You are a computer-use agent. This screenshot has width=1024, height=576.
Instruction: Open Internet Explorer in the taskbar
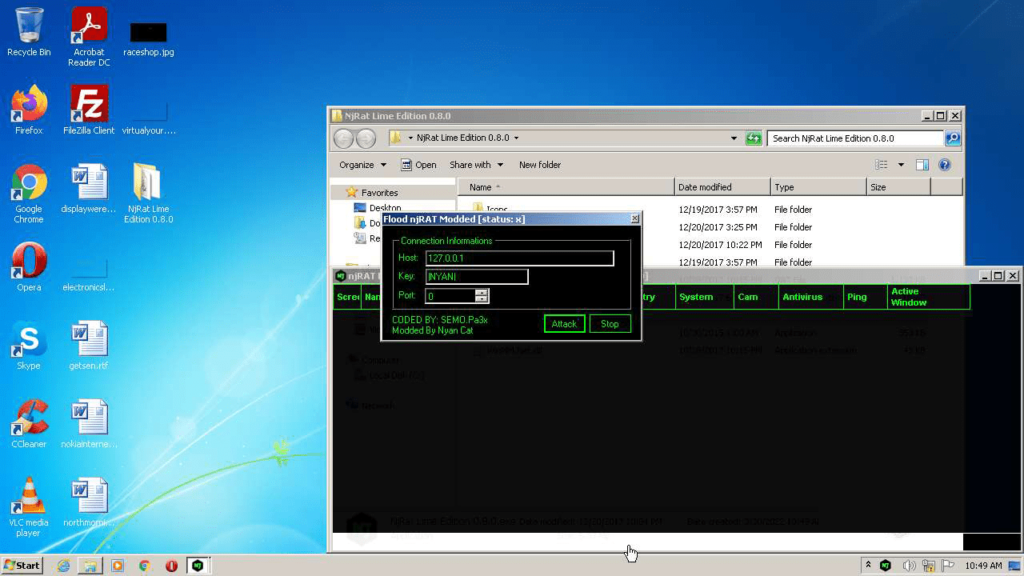tap(63, 566)
